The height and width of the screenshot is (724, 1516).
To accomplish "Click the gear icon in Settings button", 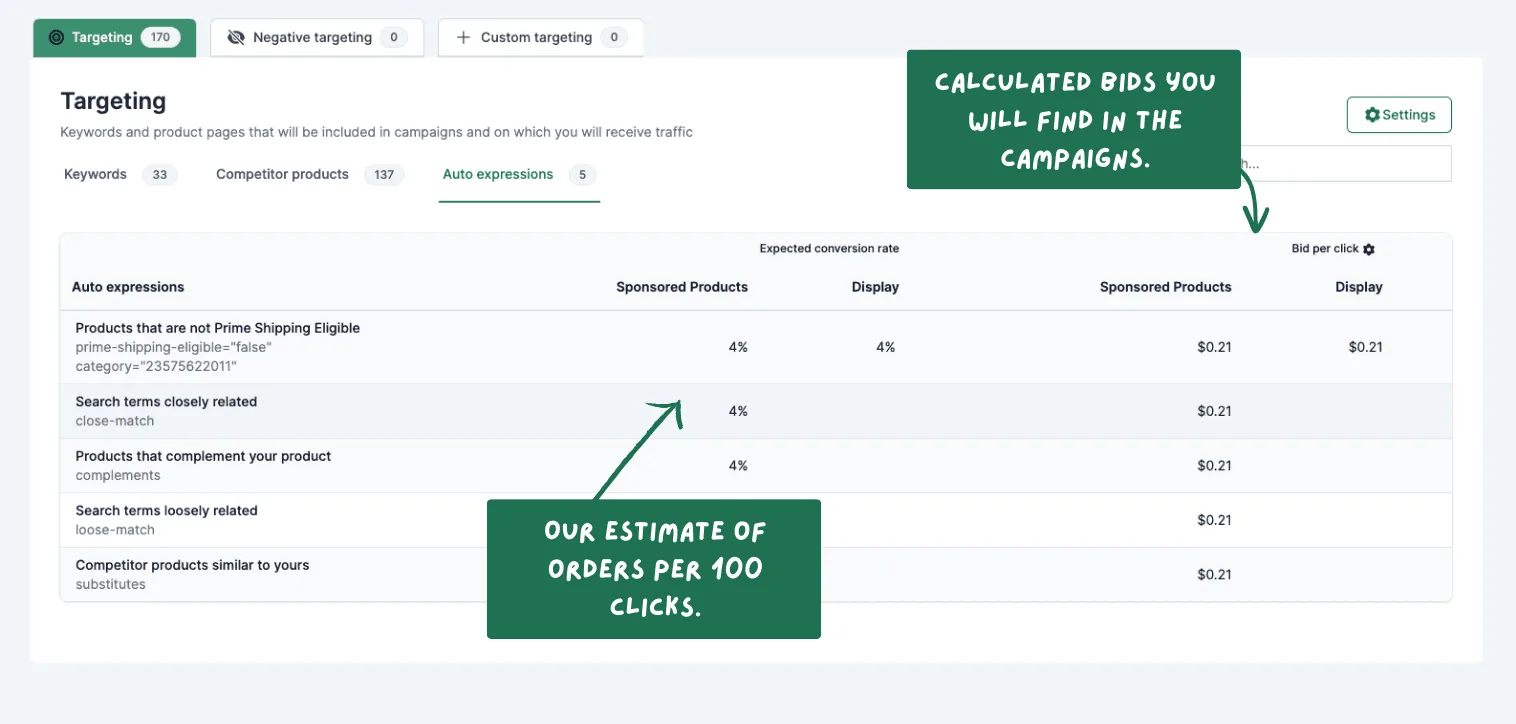I will (1372, 115).
